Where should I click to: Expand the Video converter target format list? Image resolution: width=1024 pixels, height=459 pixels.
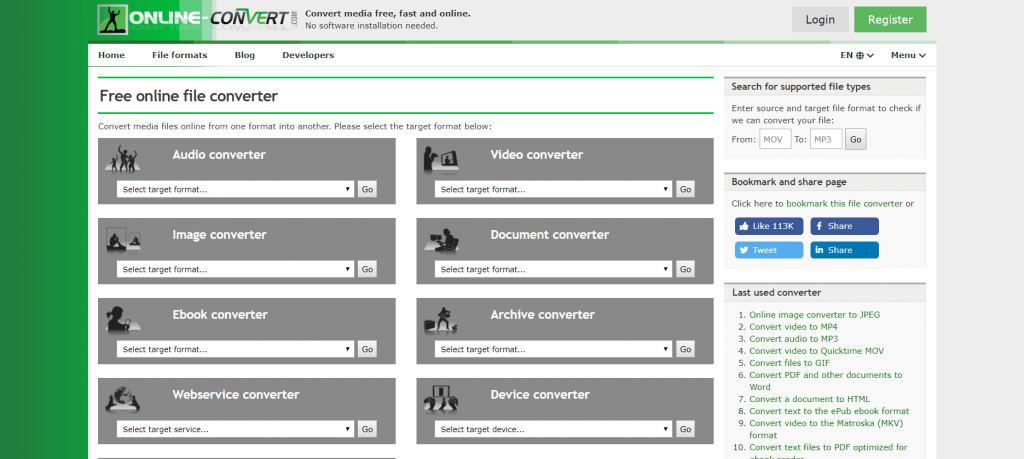tap(553, 189)
